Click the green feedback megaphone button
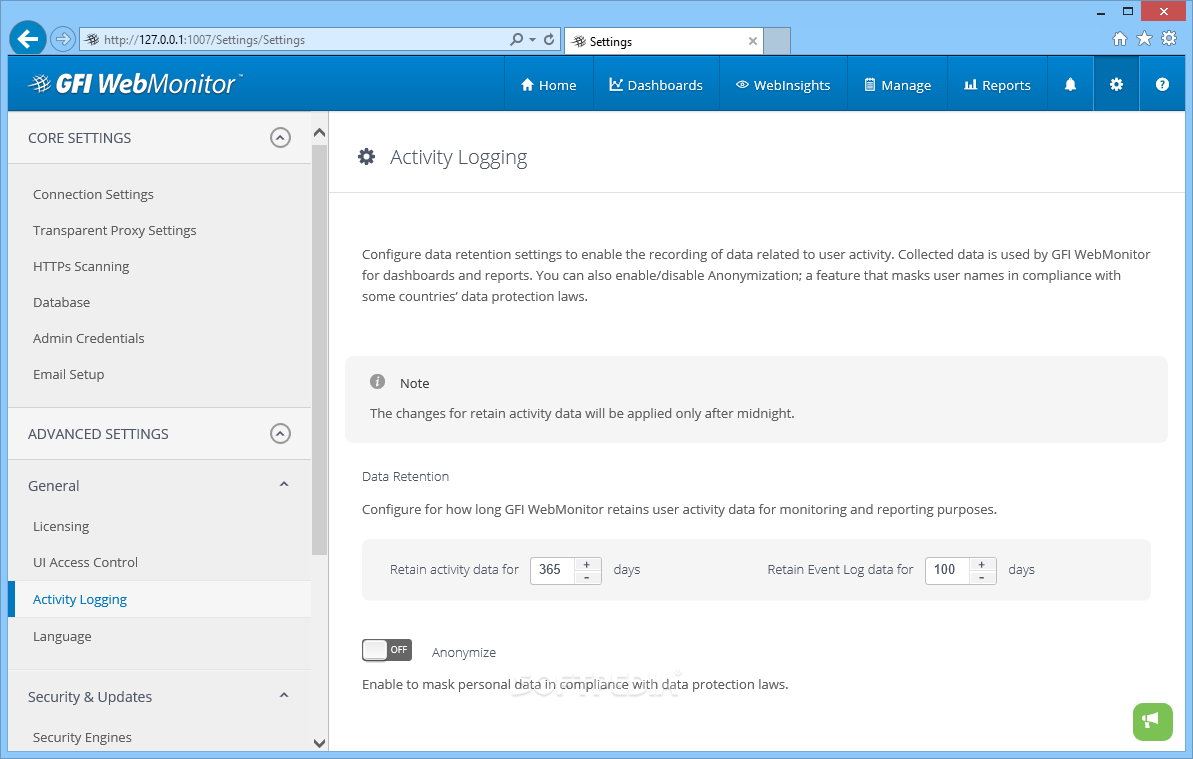Image resolution: width=1193 pixels, height=759 pixels. click(1153, 721)
